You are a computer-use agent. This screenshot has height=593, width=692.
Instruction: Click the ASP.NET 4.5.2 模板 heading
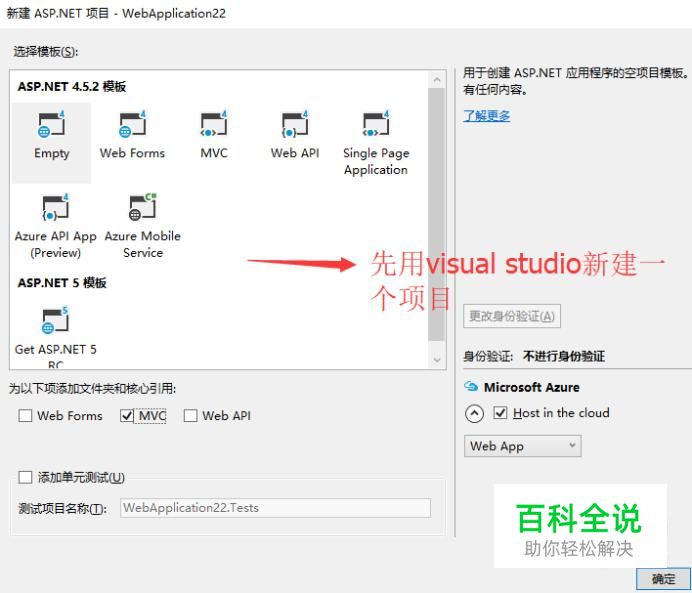point(72,86)
